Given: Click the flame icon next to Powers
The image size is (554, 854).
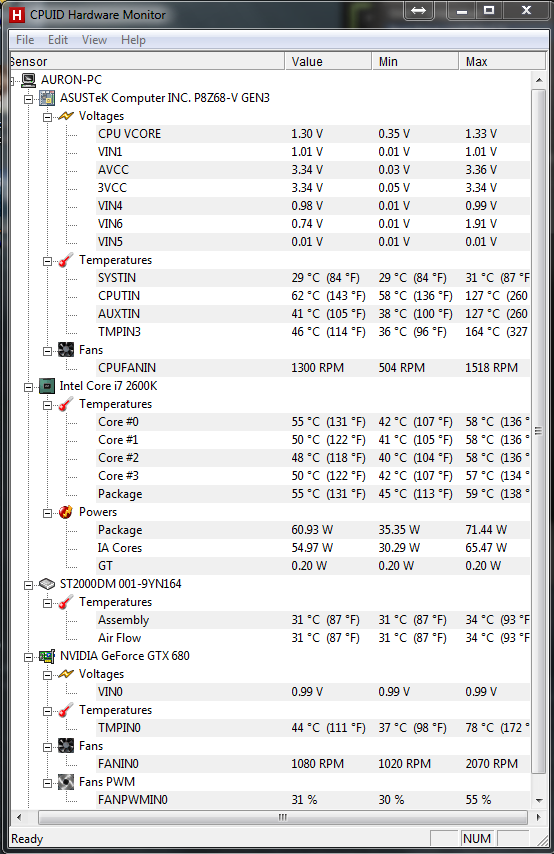Looking at the screenshot, I should click(66, 512).
